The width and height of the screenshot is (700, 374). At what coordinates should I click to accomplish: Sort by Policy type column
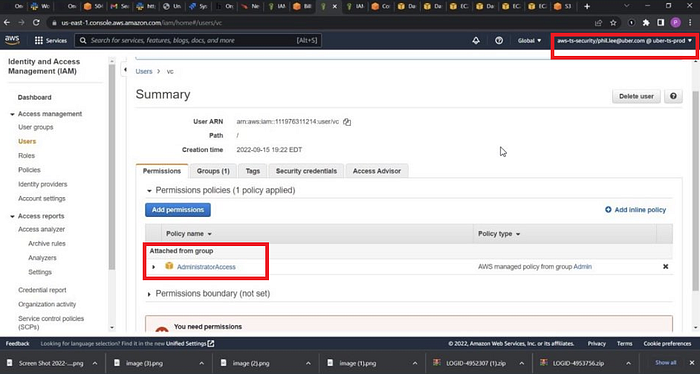pos(499,234)
